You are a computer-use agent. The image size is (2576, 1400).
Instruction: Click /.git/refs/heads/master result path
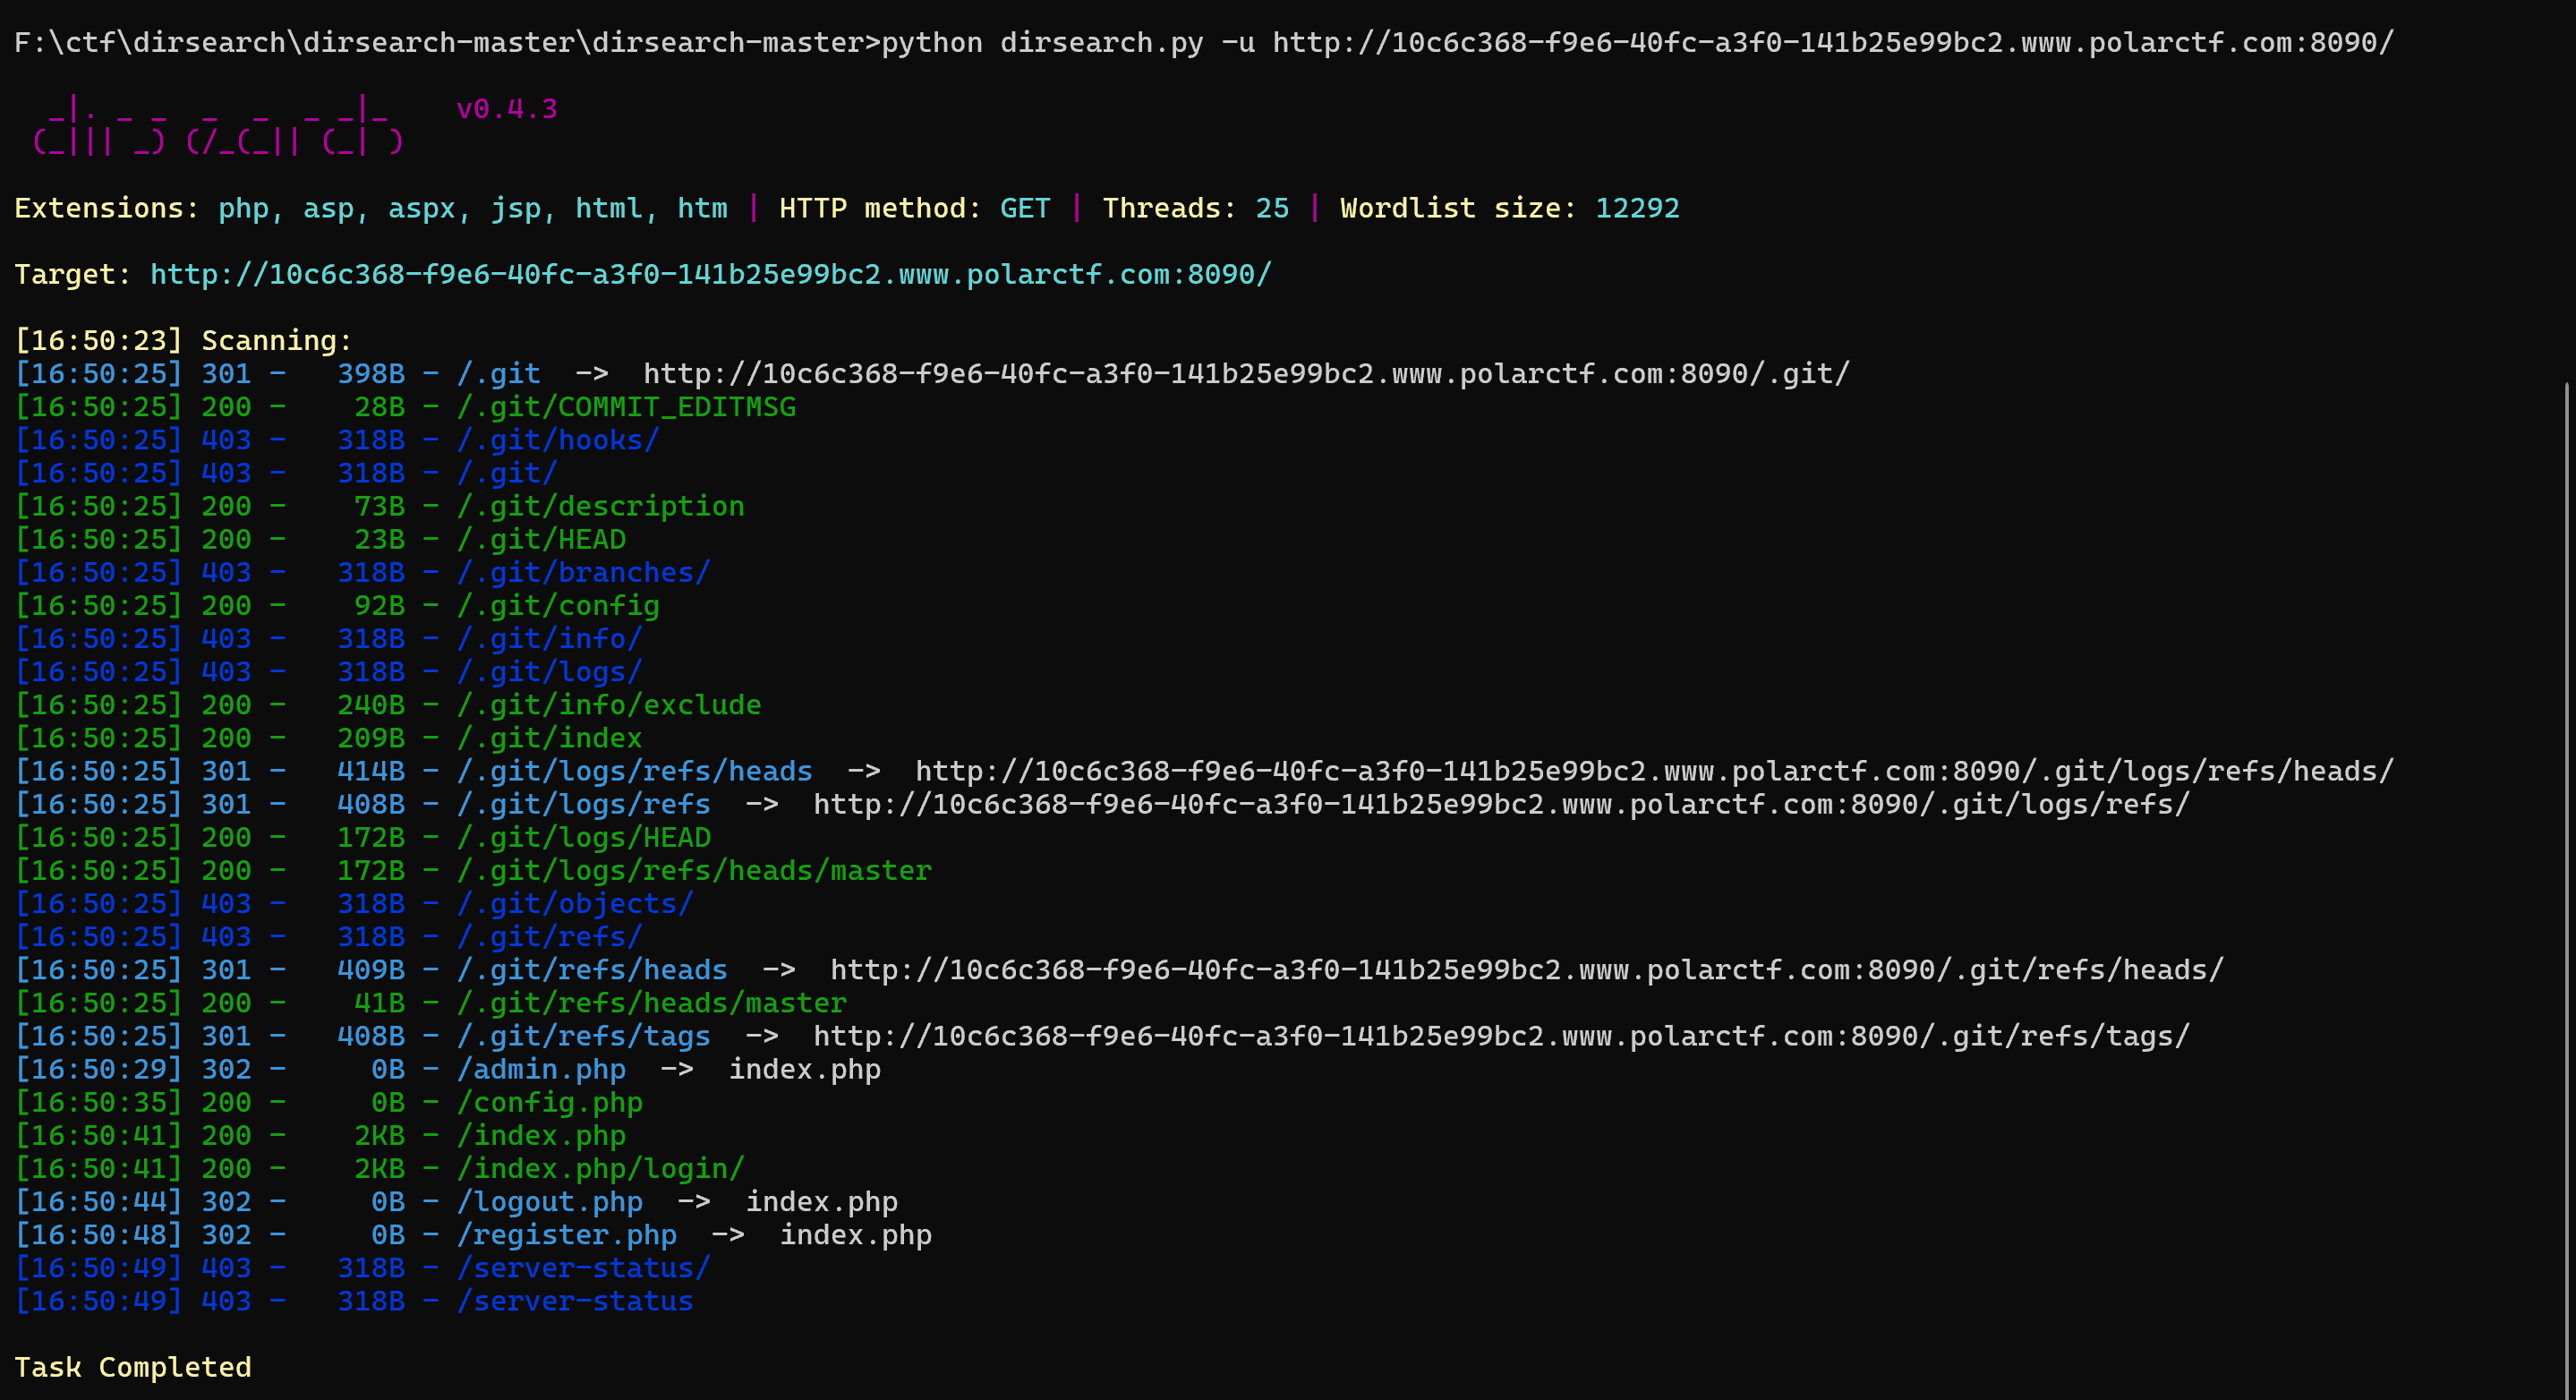[x=651, y=1002]
